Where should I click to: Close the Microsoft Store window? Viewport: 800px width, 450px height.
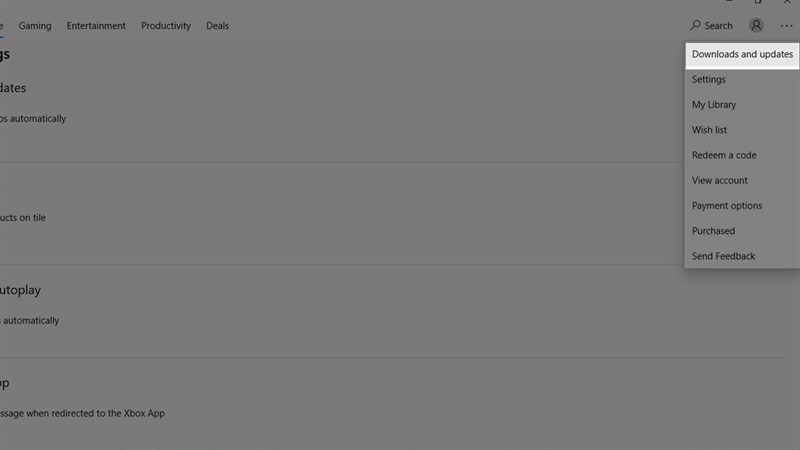787,2
